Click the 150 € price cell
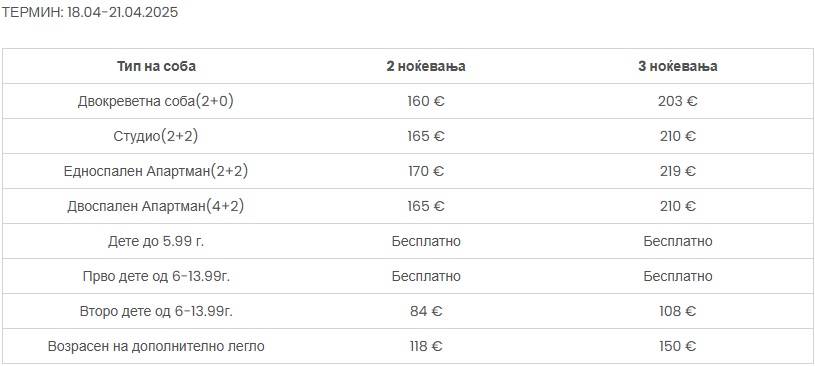The width and height of the screenshot is (815, 366). (678, 346)
